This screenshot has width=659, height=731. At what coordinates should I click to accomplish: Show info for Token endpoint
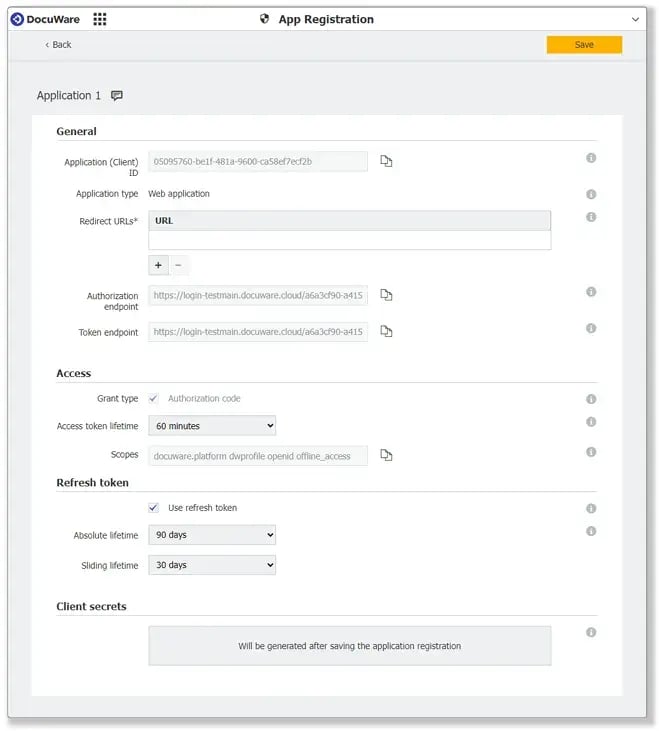pos(591,328)
